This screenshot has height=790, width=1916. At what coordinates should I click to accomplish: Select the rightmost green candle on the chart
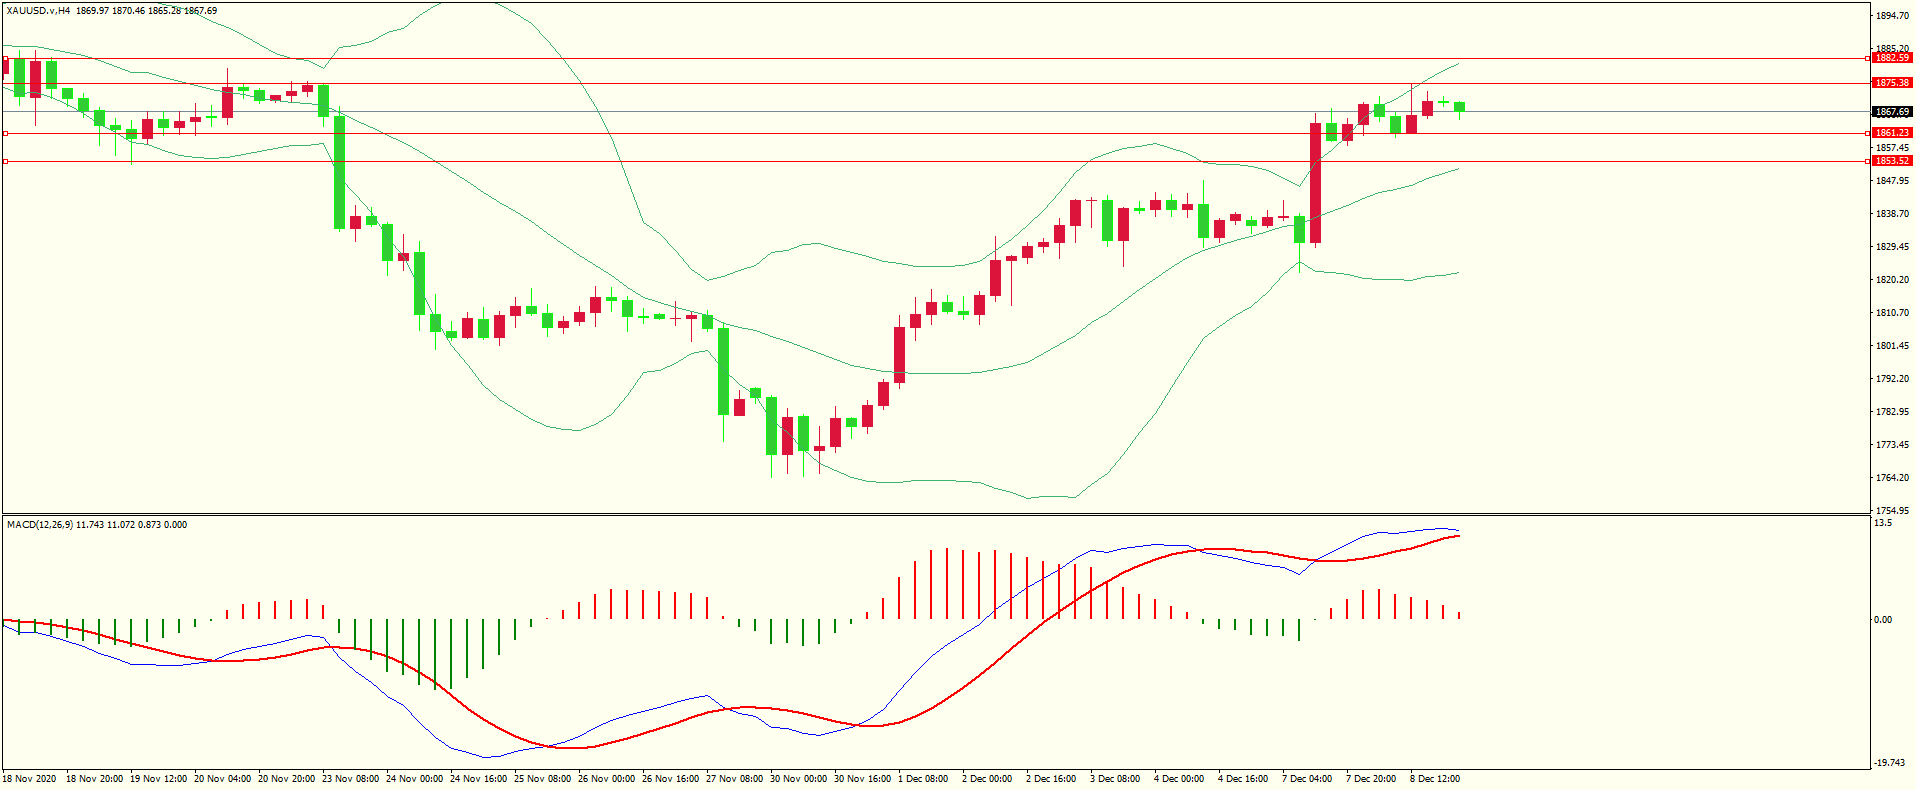(x=1459, y=107)
